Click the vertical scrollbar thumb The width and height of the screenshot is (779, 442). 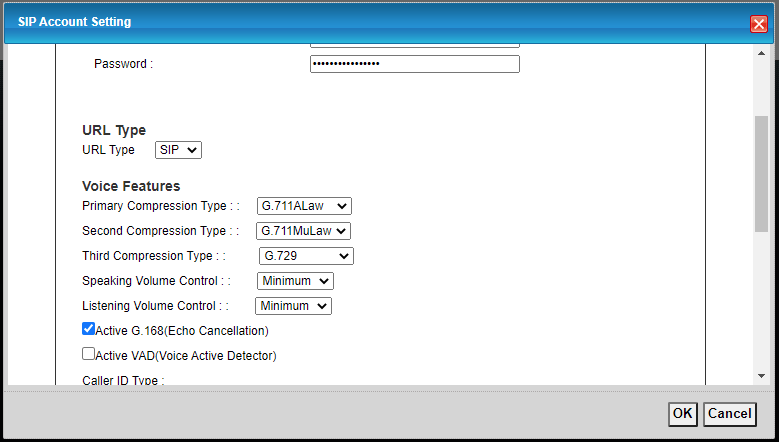click(x=761, y=173)
